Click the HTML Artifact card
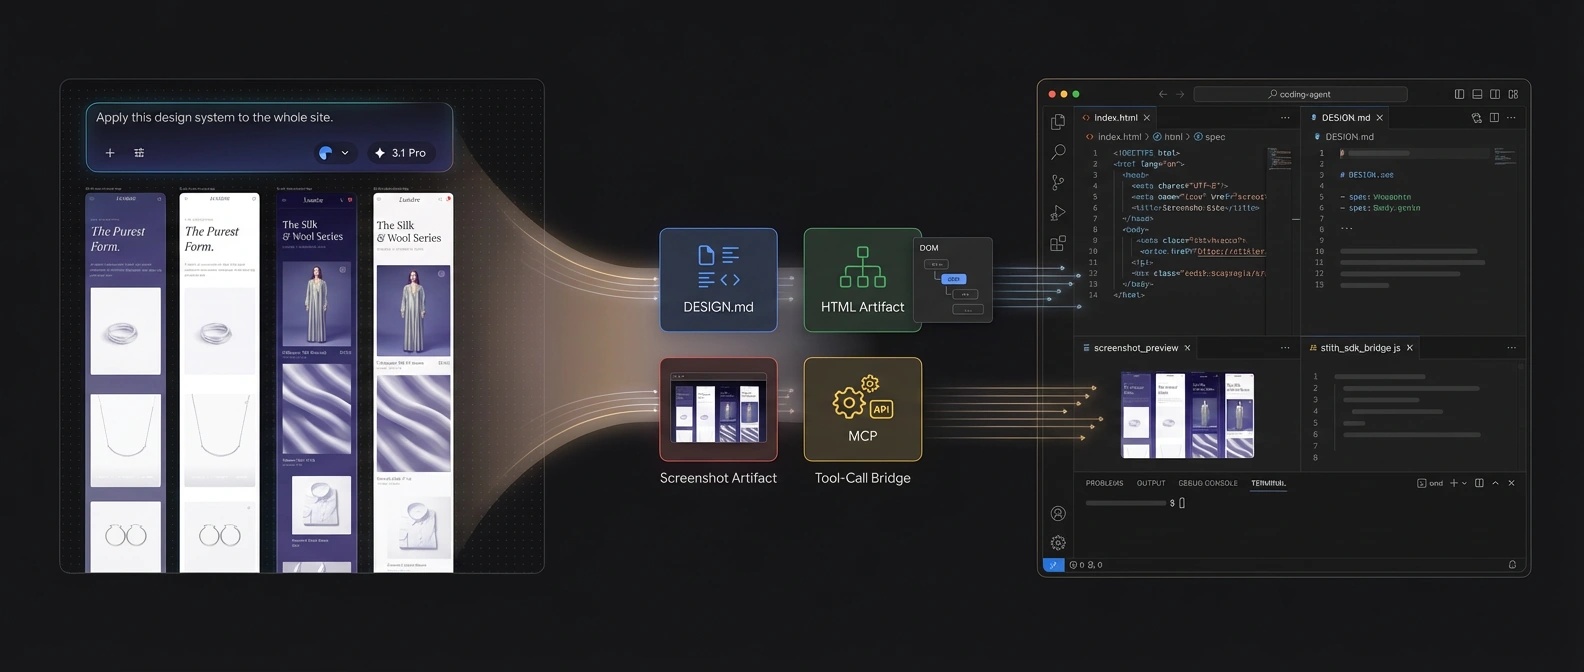1584x672 pixels. pyautogui.click(x=862, y=280)
